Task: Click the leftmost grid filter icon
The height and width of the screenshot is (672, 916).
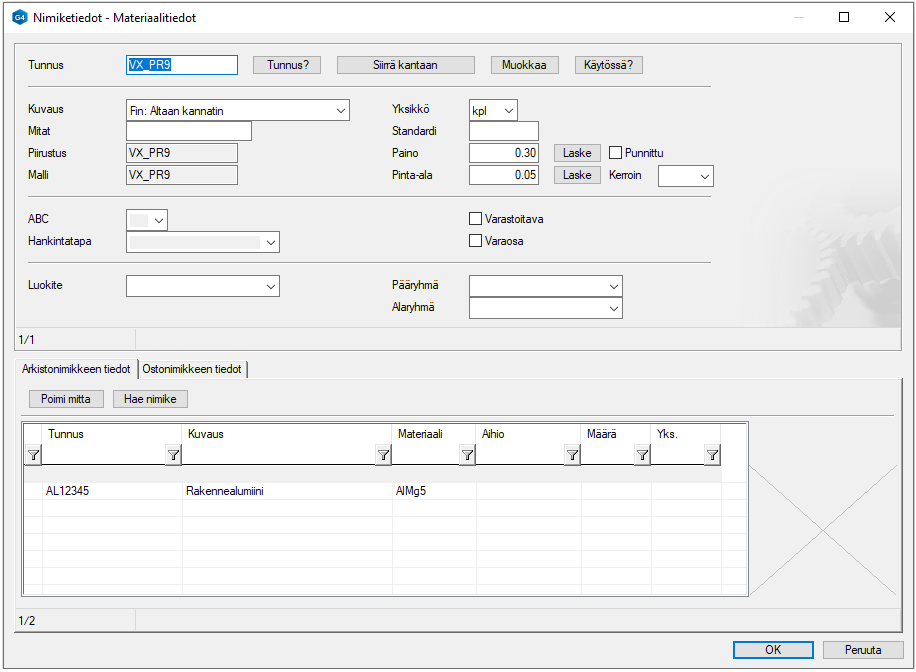Action: [32, 455]
